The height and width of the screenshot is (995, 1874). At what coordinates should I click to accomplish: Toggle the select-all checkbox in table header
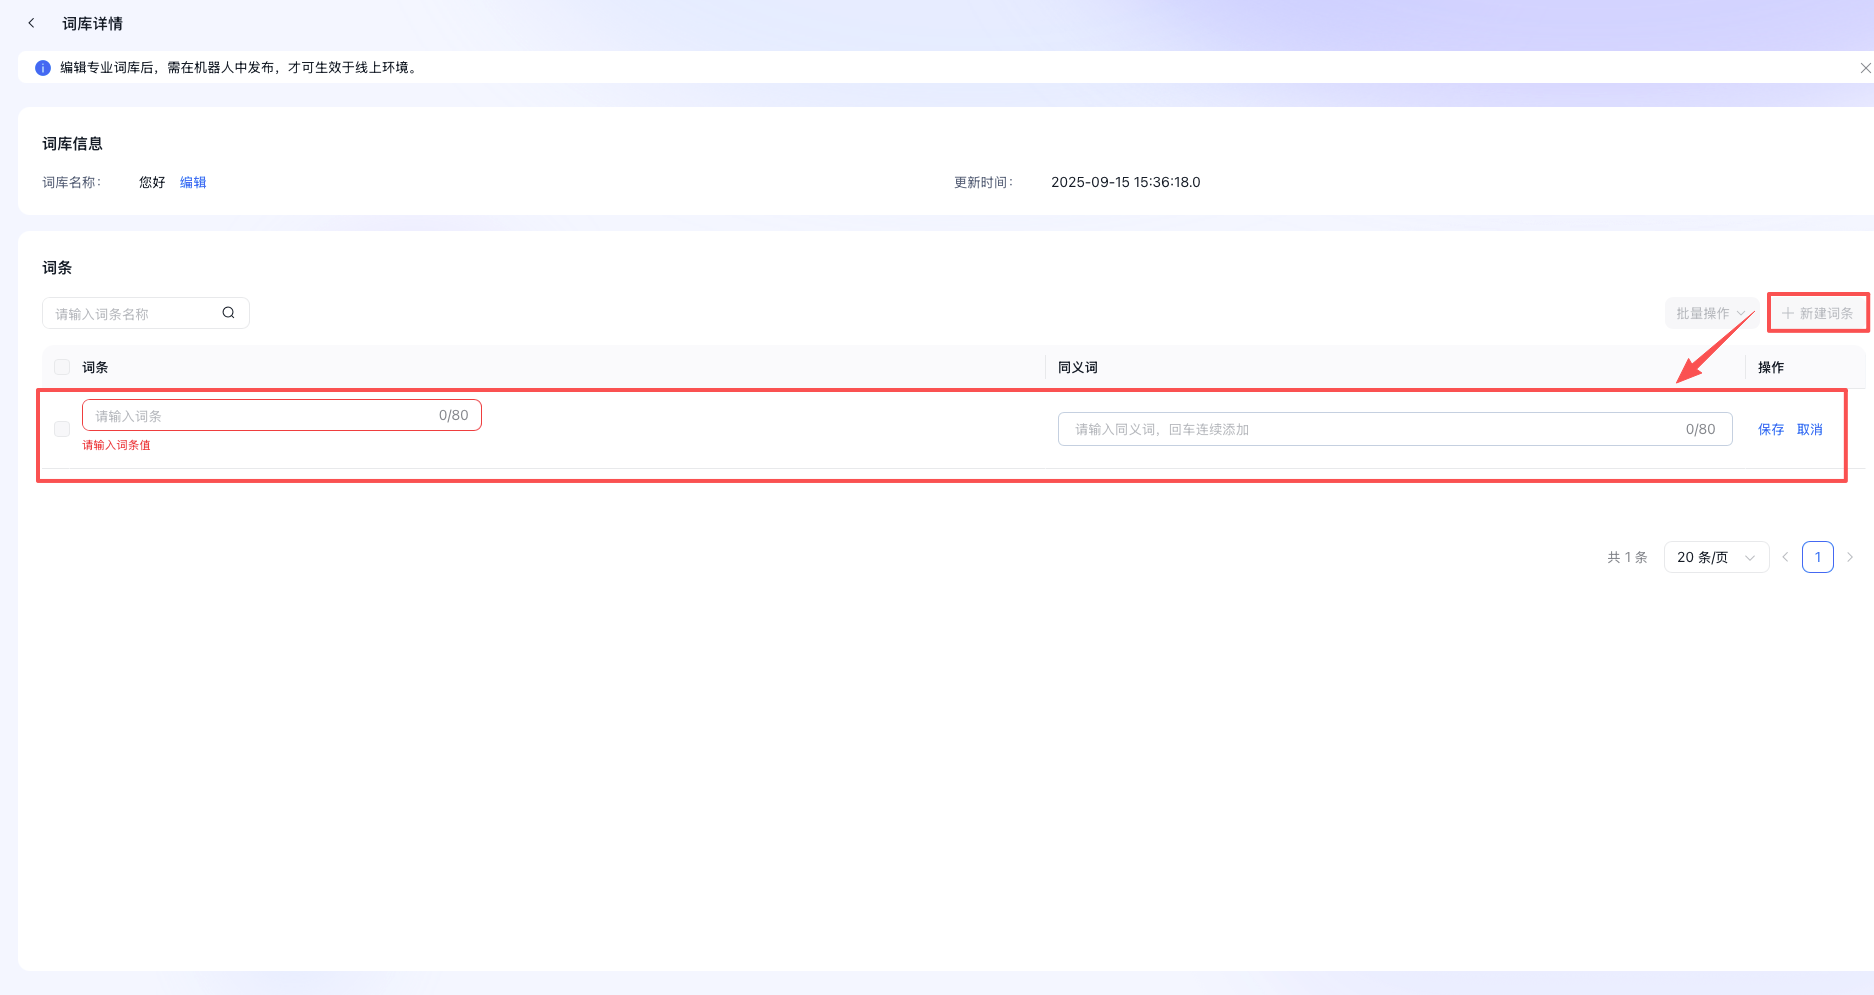[62, 367]
